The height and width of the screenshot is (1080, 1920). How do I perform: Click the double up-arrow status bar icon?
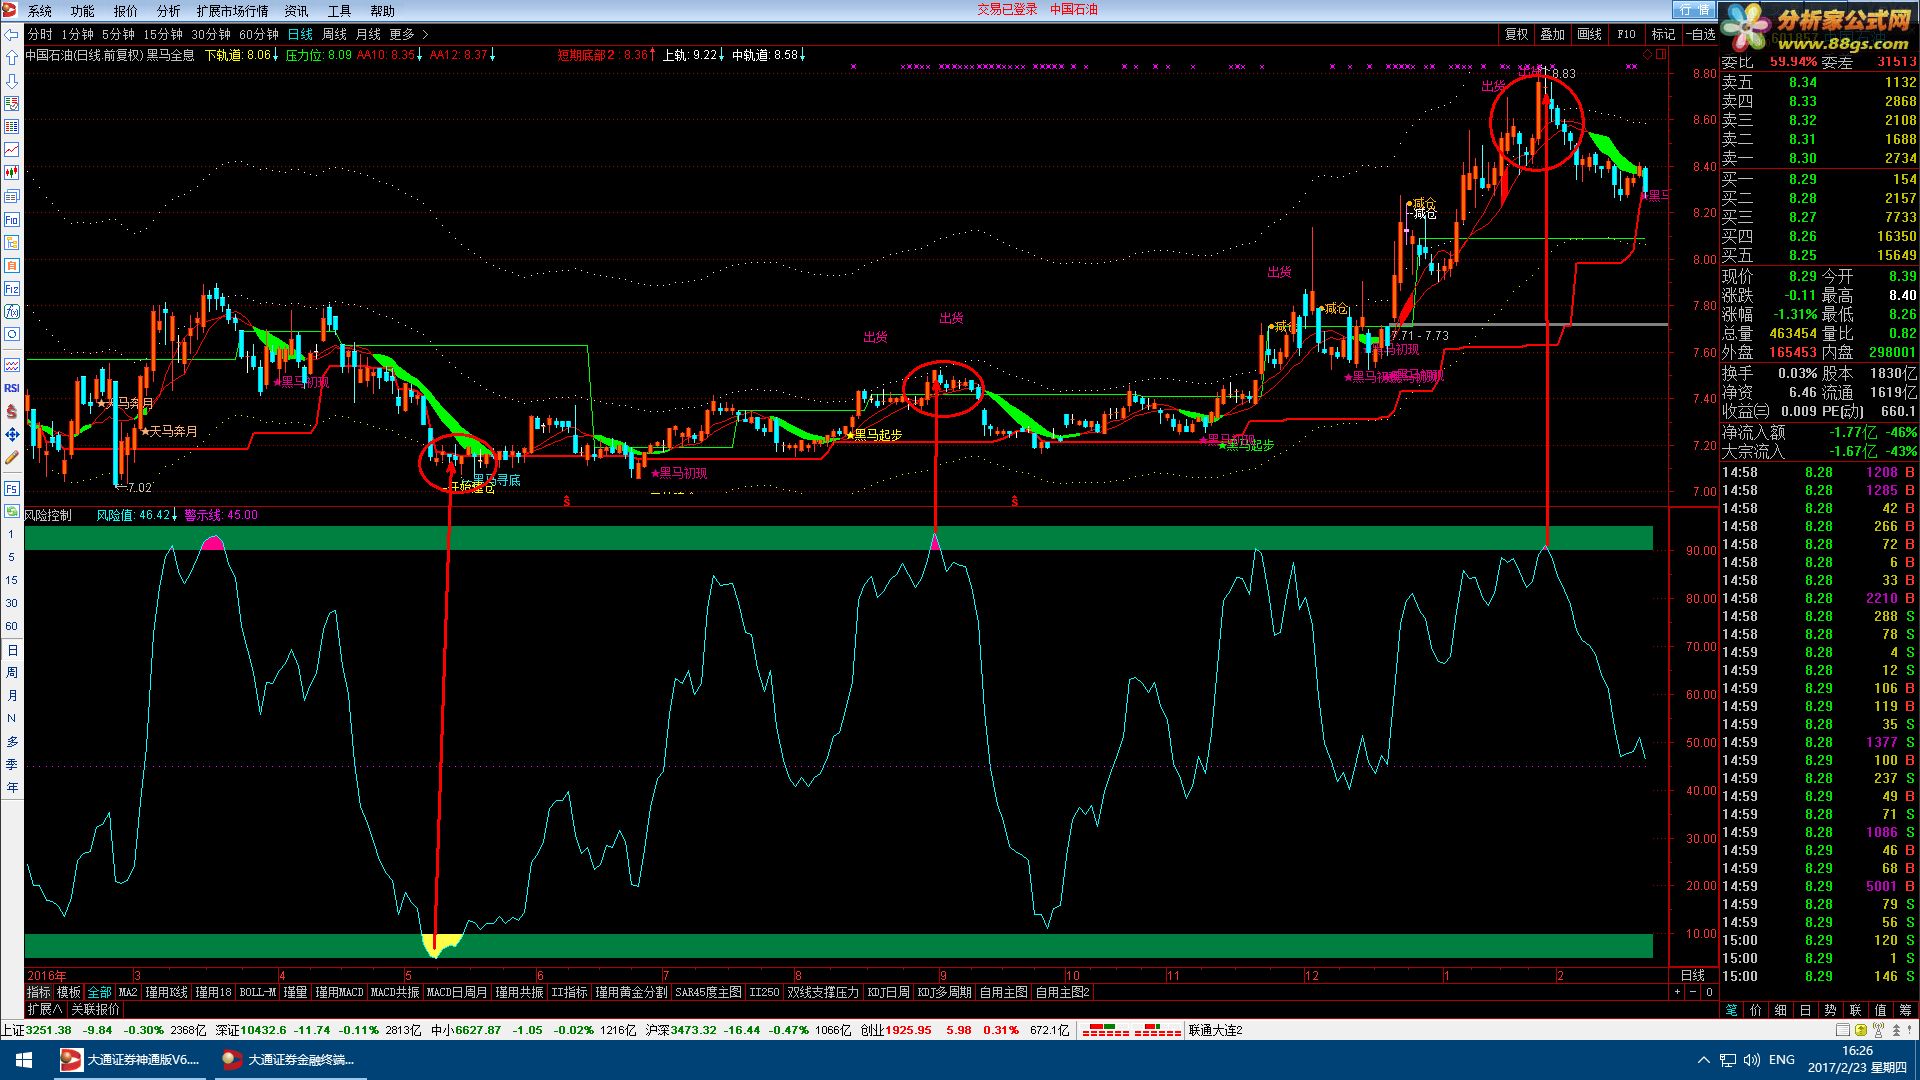pyautogui.click(x=1897, y=1030)
